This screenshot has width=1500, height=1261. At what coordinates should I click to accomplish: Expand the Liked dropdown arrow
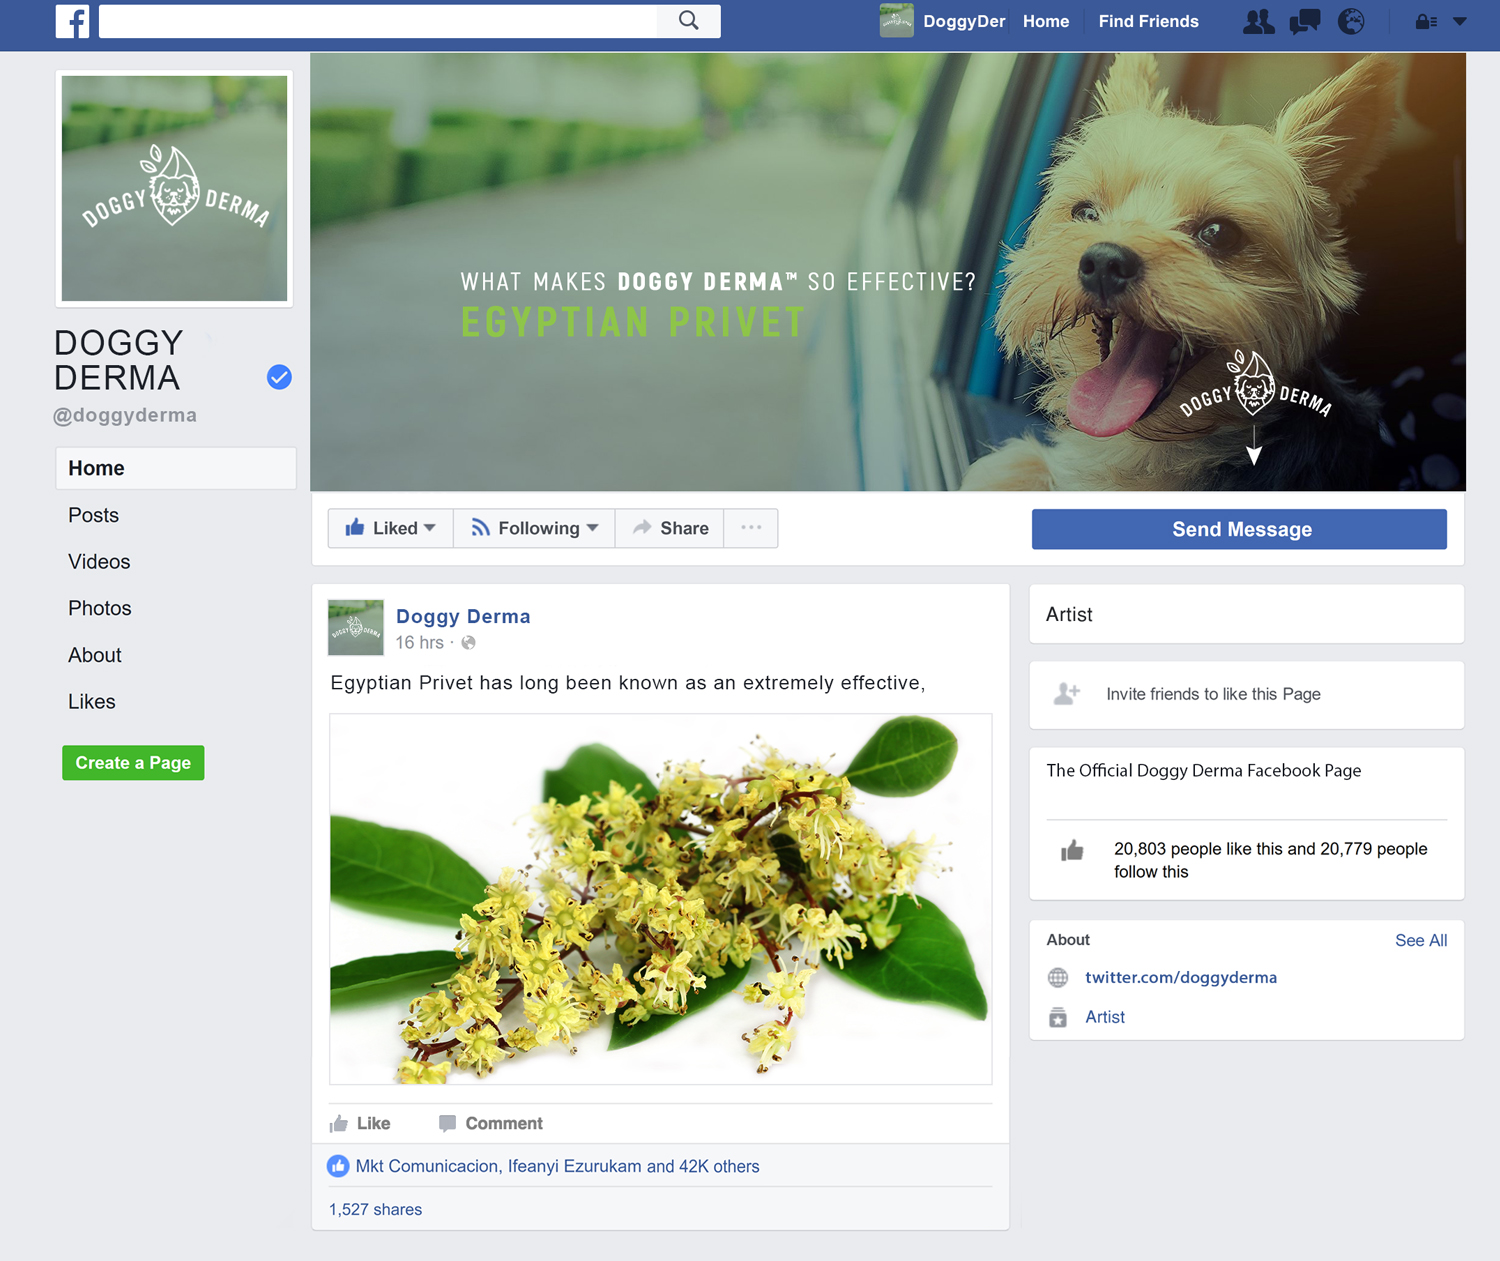coord(430,528)
